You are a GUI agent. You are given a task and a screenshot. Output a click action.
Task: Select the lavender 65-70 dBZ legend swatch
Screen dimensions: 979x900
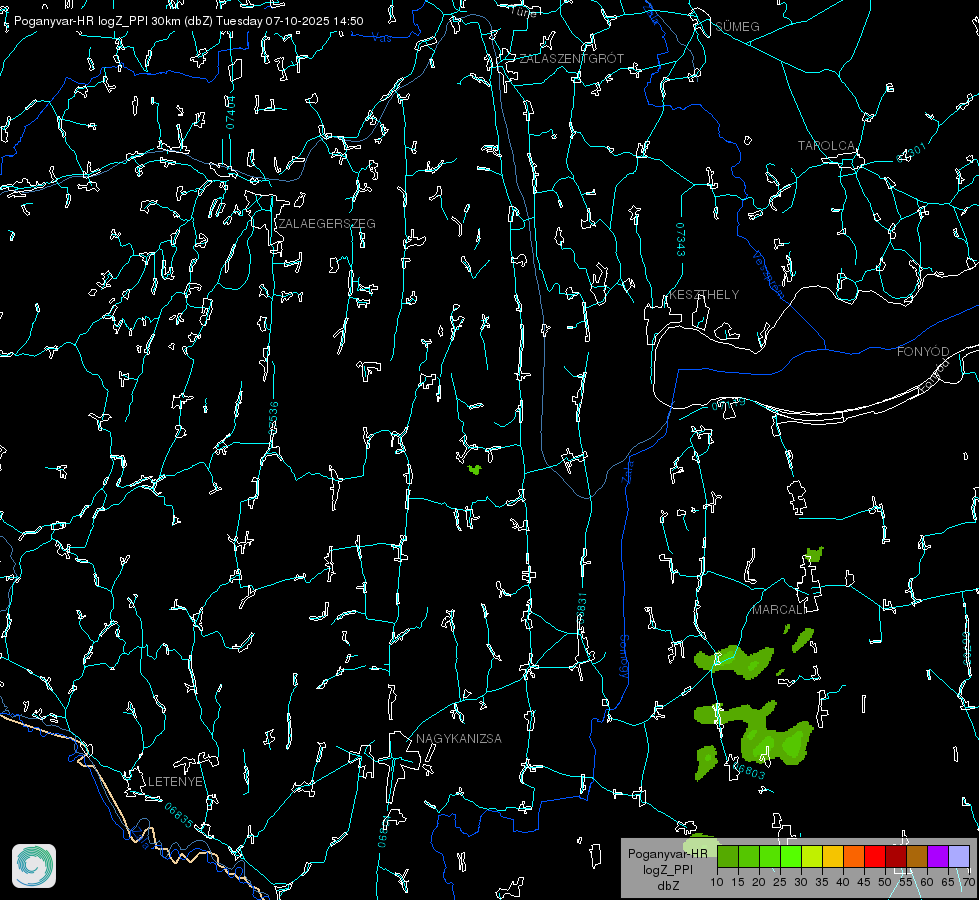[958, 856]
